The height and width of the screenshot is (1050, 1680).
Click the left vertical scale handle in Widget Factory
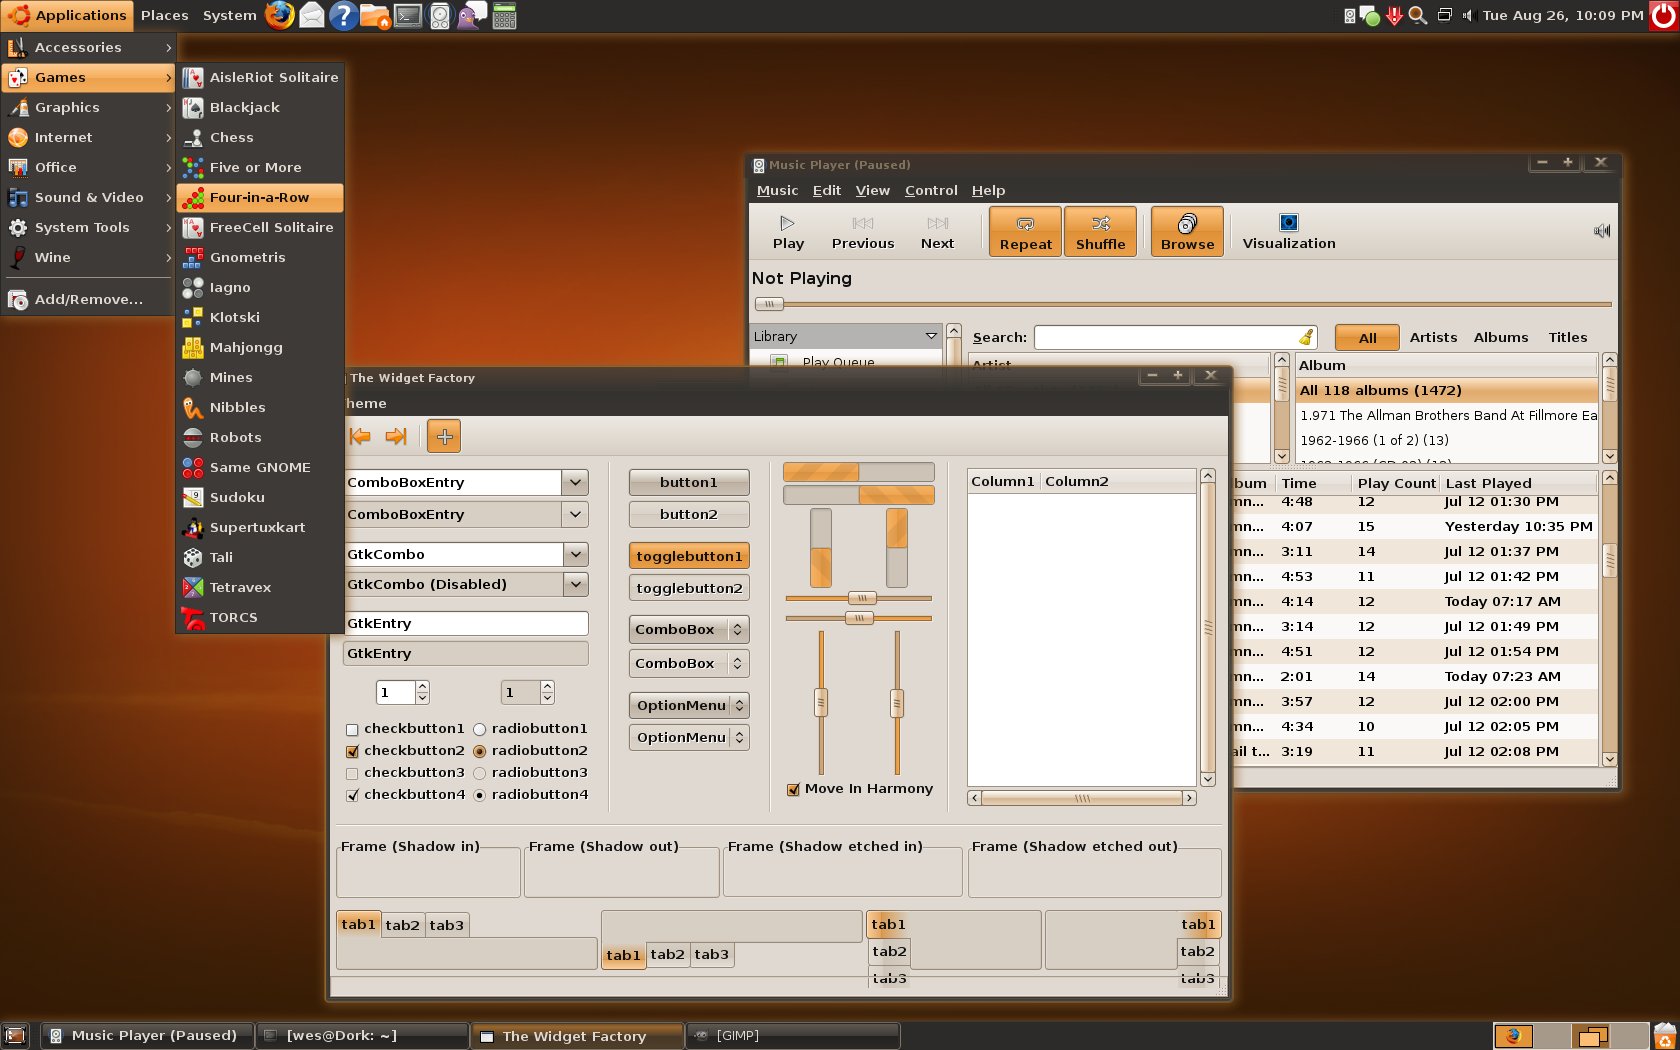point(821,703)
